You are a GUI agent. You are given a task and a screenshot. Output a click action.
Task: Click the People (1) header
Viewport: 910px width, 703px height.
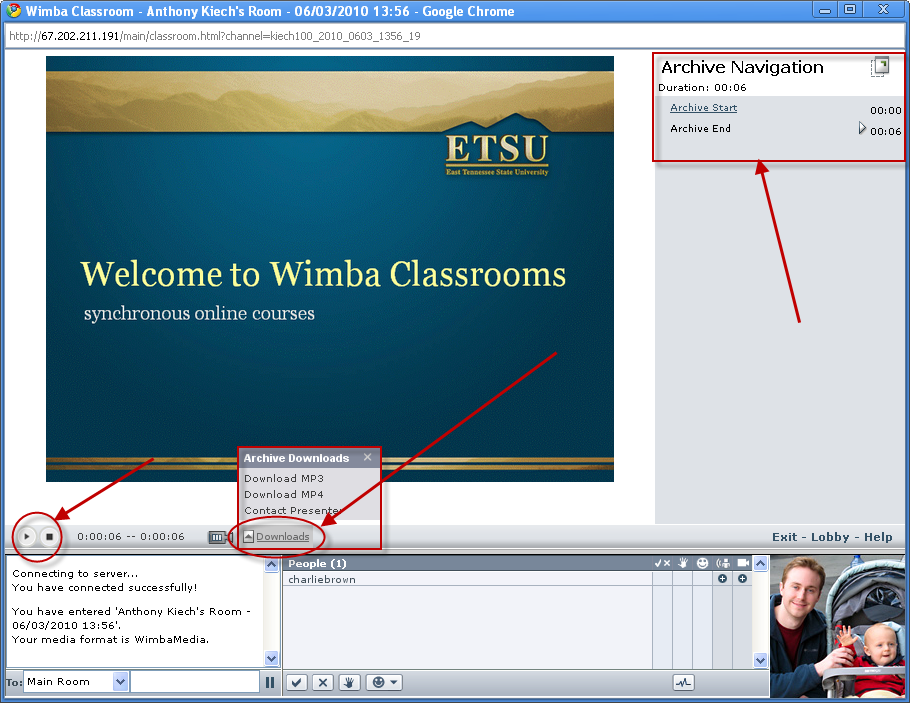coord(317,563)
